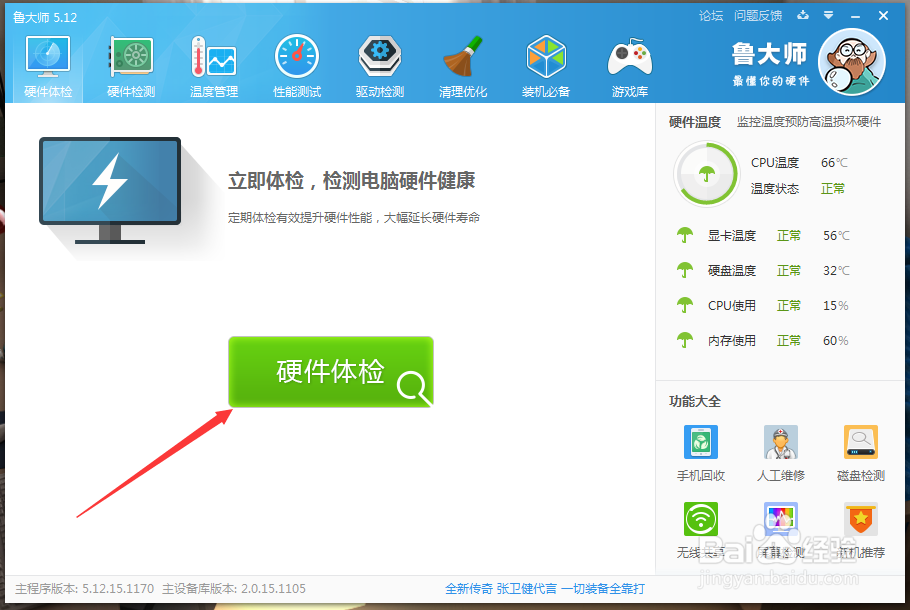Open the 人工维修 technician icon
Screen dimensions: 910x610
pyautogui.click(x=781, y=442)
